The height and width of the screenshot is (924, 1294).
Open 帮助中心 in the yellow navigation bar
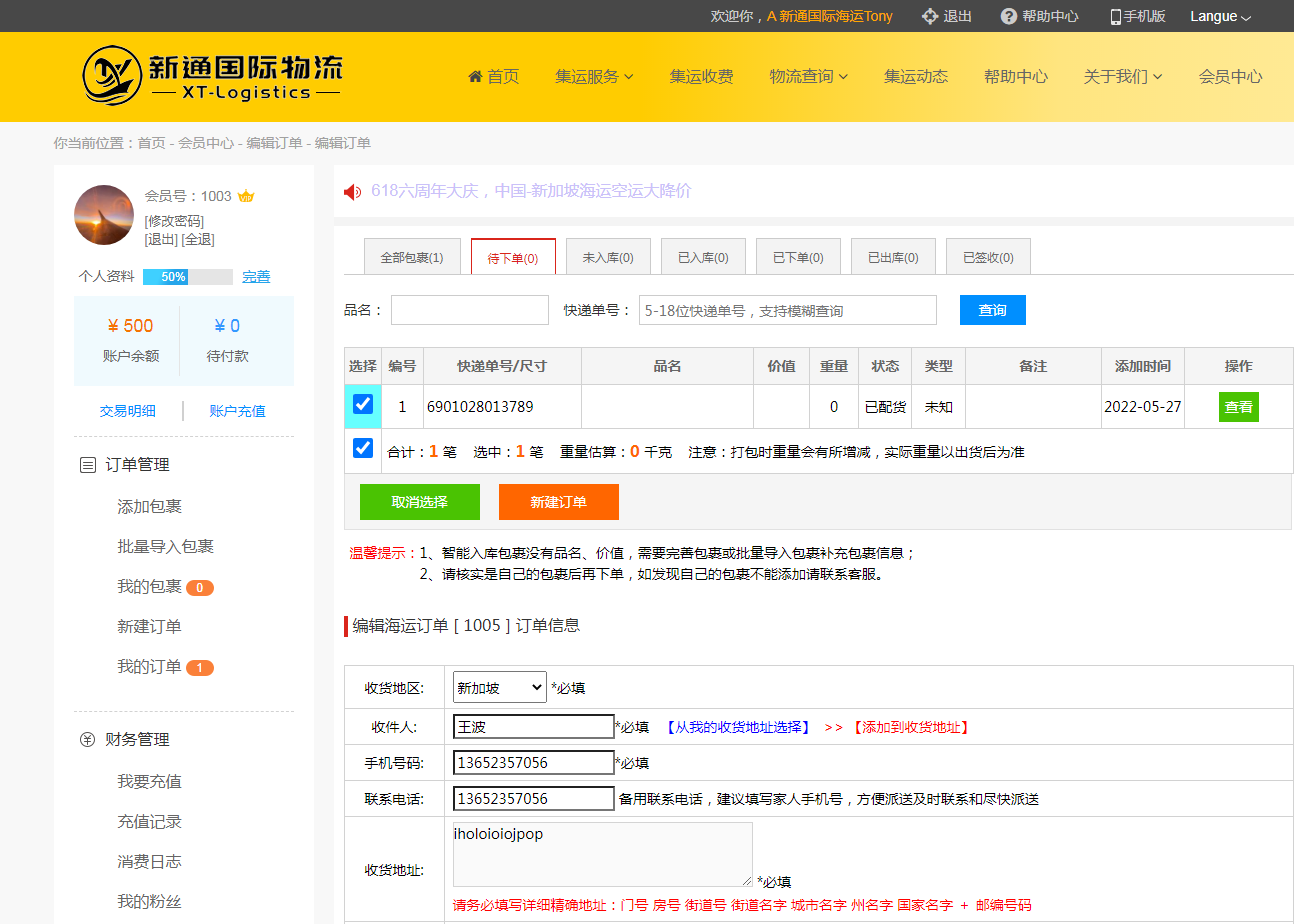point(1016,76)
